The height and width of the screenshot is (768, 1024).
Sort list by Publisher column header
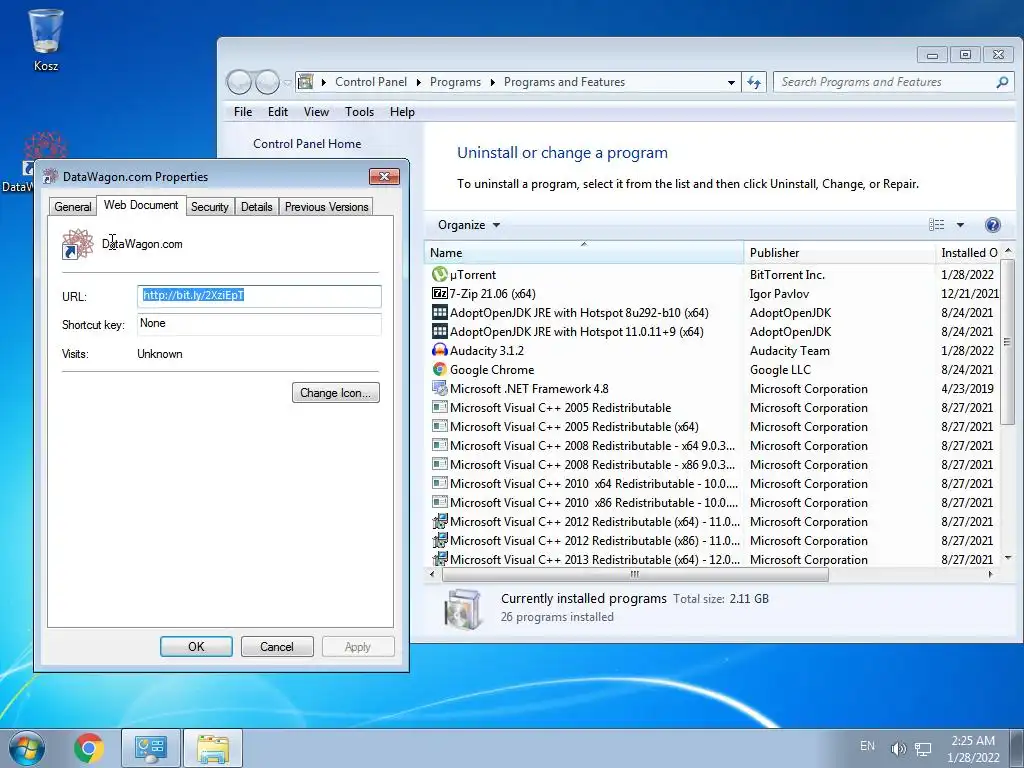839,253
